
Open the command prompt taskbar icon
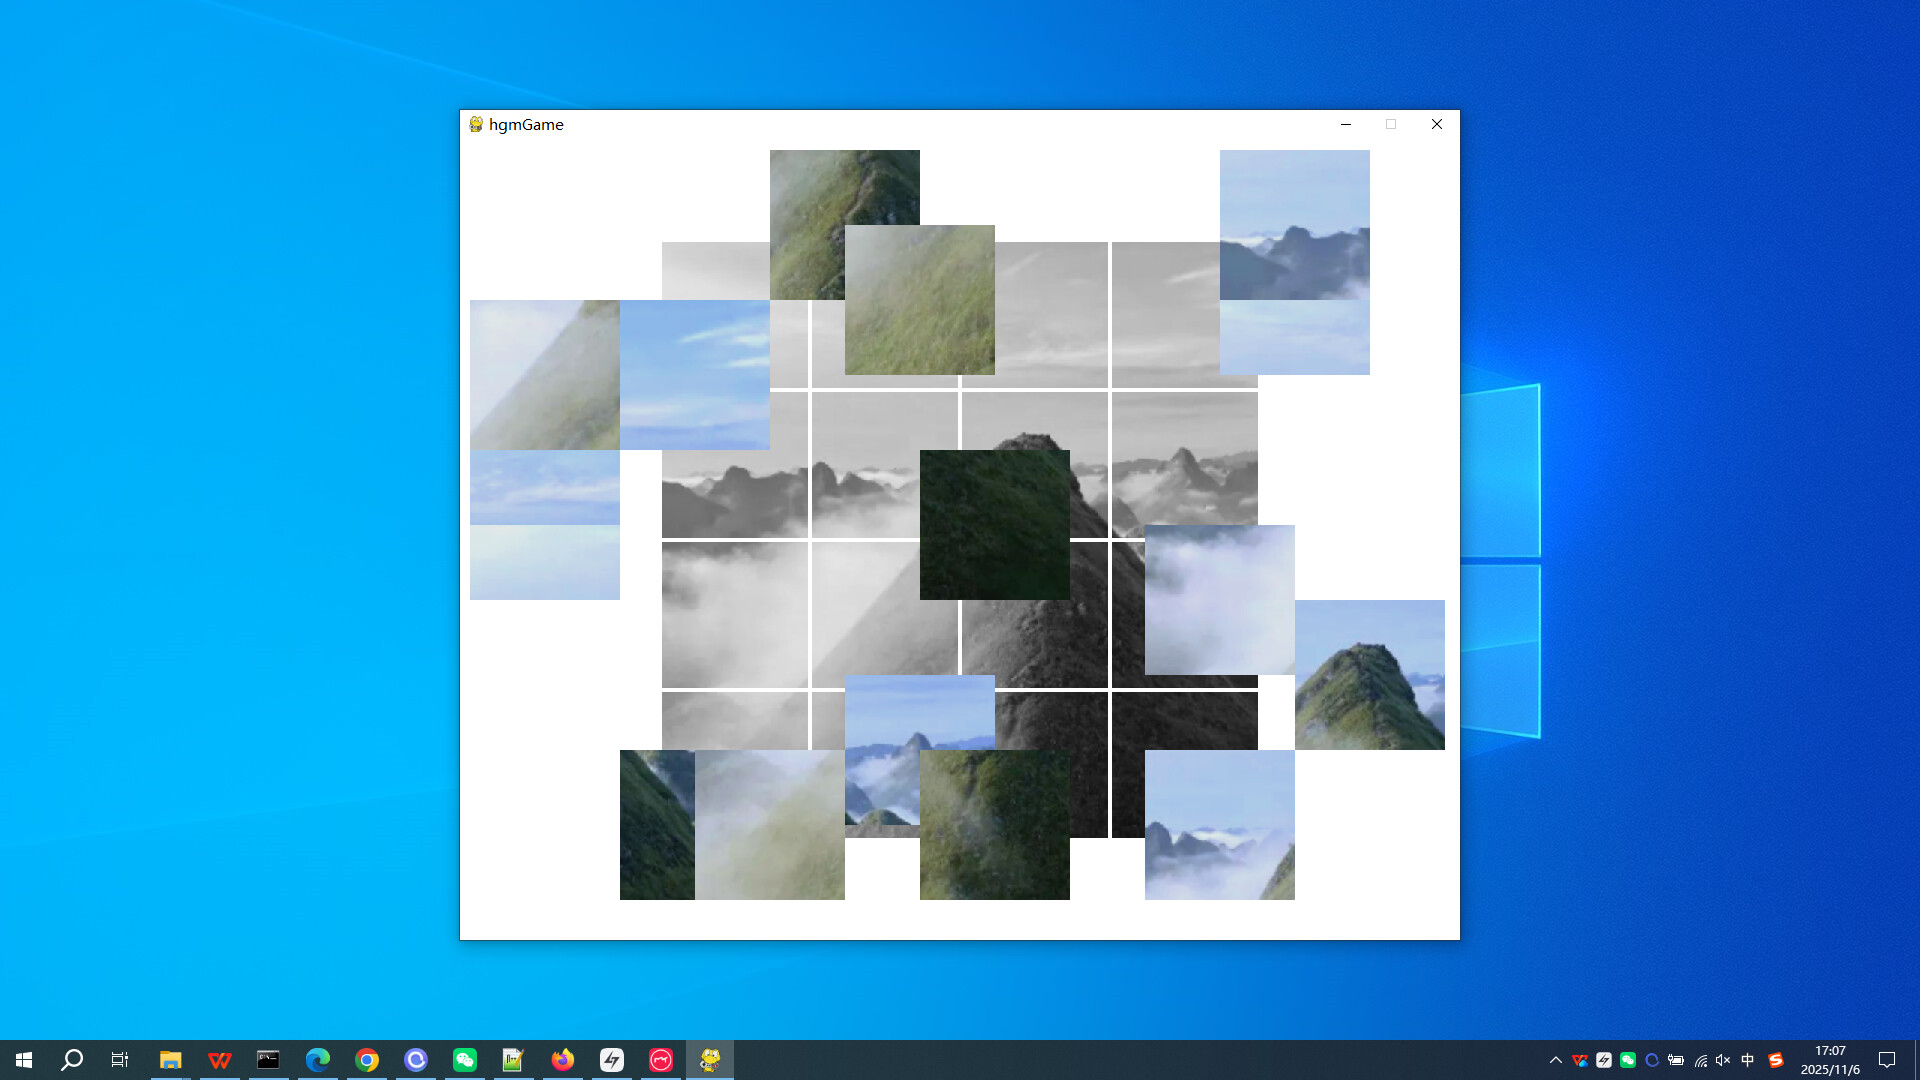point(268,1059)
